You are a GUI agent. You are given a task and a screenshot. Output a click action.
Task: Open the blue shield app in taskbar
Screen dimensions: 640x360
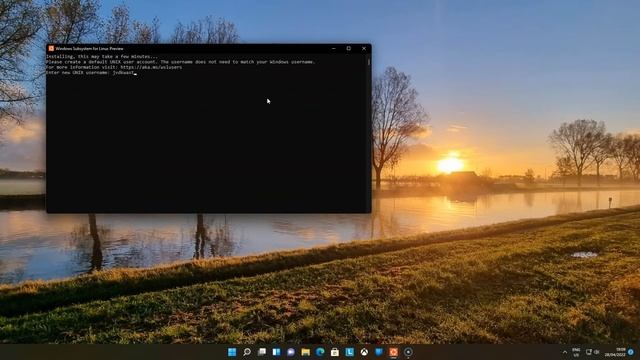(379, 352)
